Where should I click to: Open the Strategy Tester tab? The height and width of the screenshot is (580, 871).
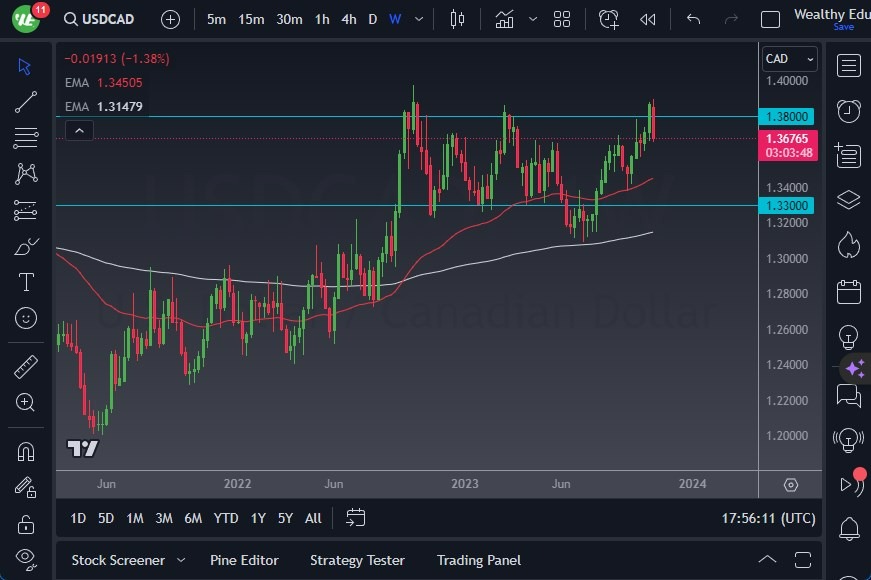coord(357,560)
